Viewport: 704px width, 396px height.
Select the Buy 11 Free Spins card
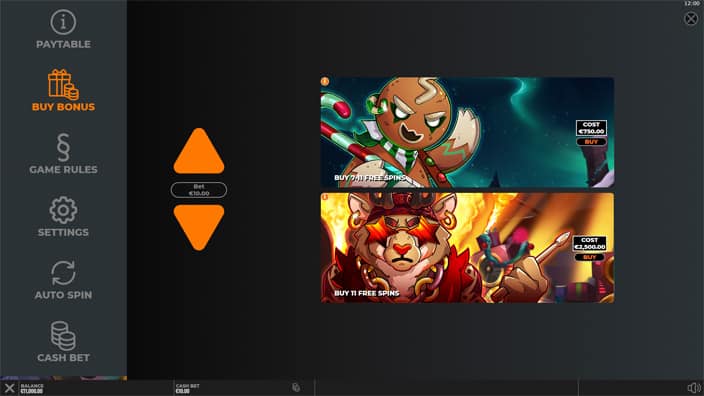pyautogui.click(x=467, y=248)
